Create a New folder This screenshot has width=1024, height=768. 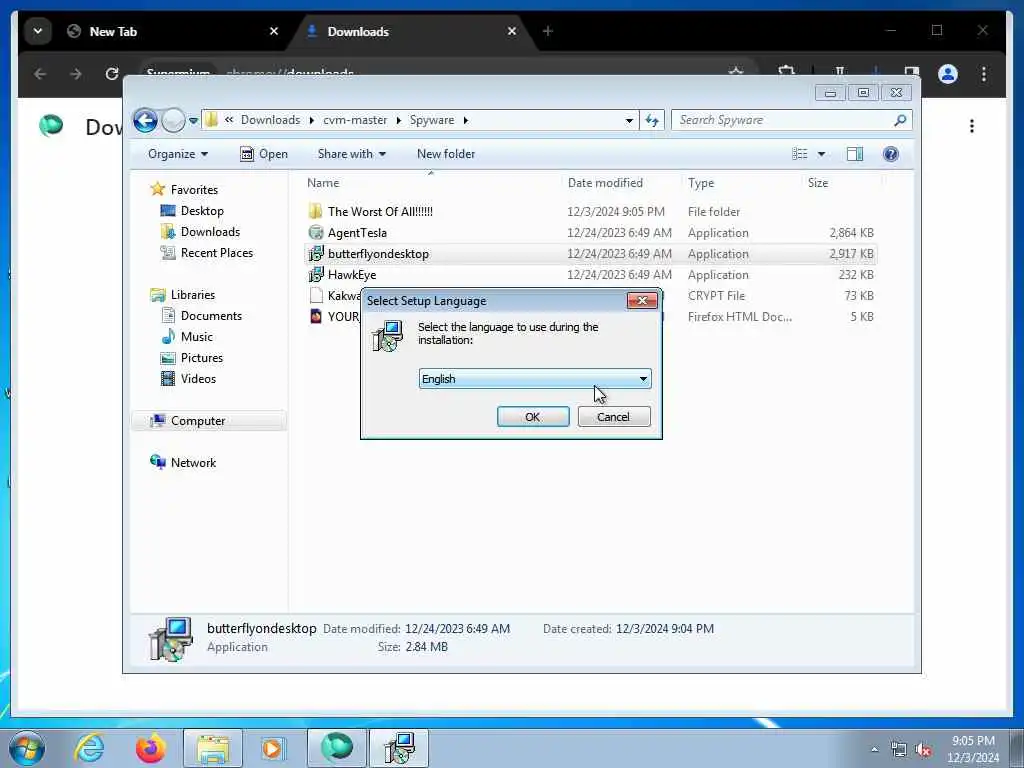point(446,154)
